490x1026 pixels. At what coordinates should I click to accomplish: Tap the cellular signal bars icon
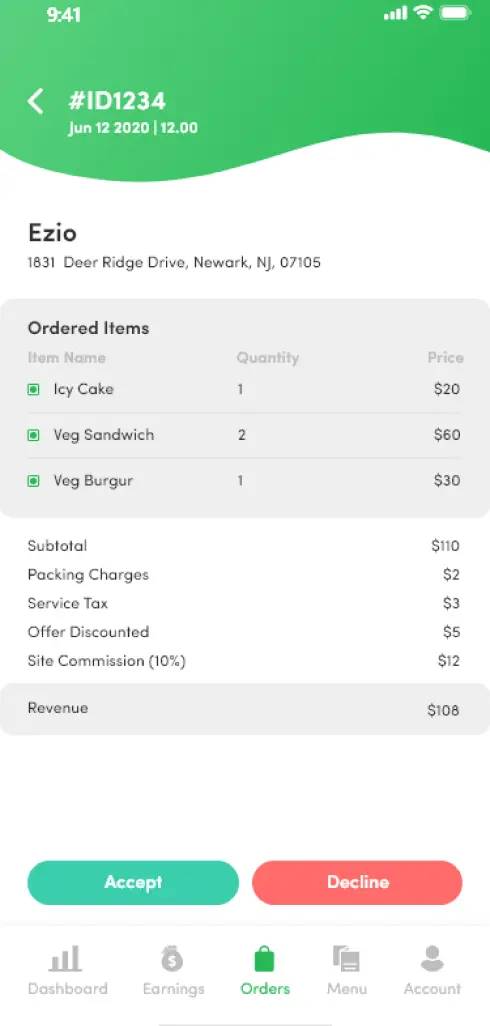pyautogui.click(x=396, y=13)
